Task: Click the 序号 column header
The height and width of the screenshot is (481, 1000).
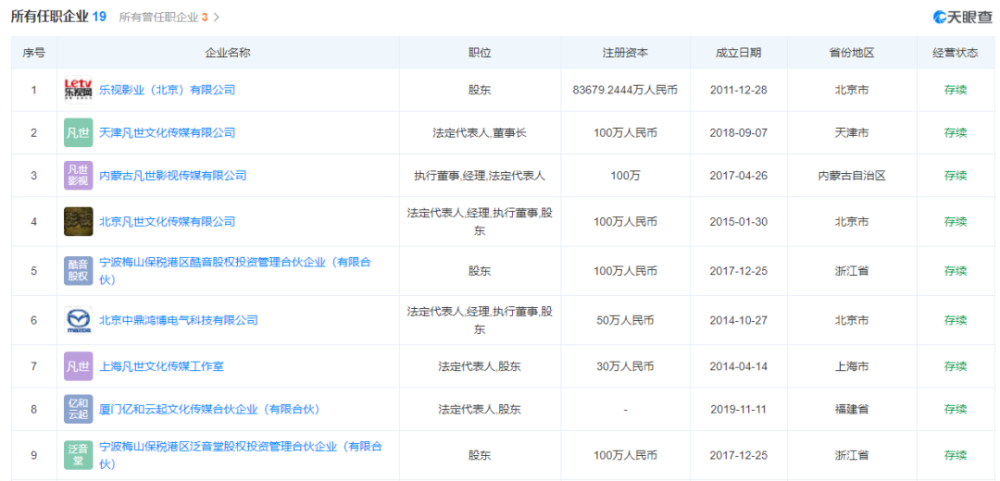Action: (x=34, y=53)
